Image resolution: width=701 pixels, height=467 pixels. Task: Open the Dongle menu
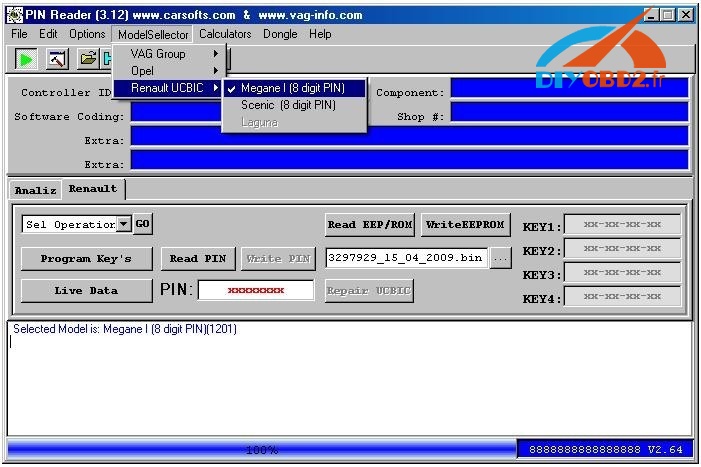pos(280,34)
